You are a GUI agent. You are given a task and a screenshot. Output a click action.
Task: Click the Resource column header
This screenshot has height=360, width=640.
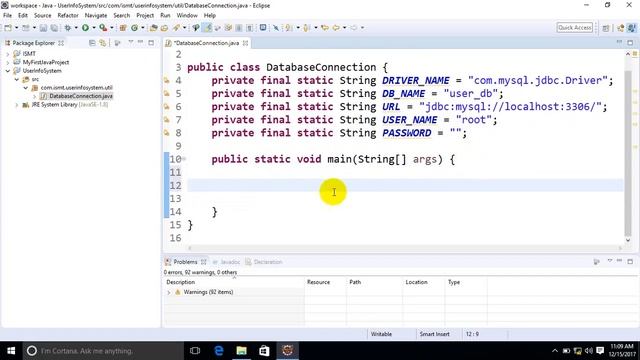[x=318, y=282]
